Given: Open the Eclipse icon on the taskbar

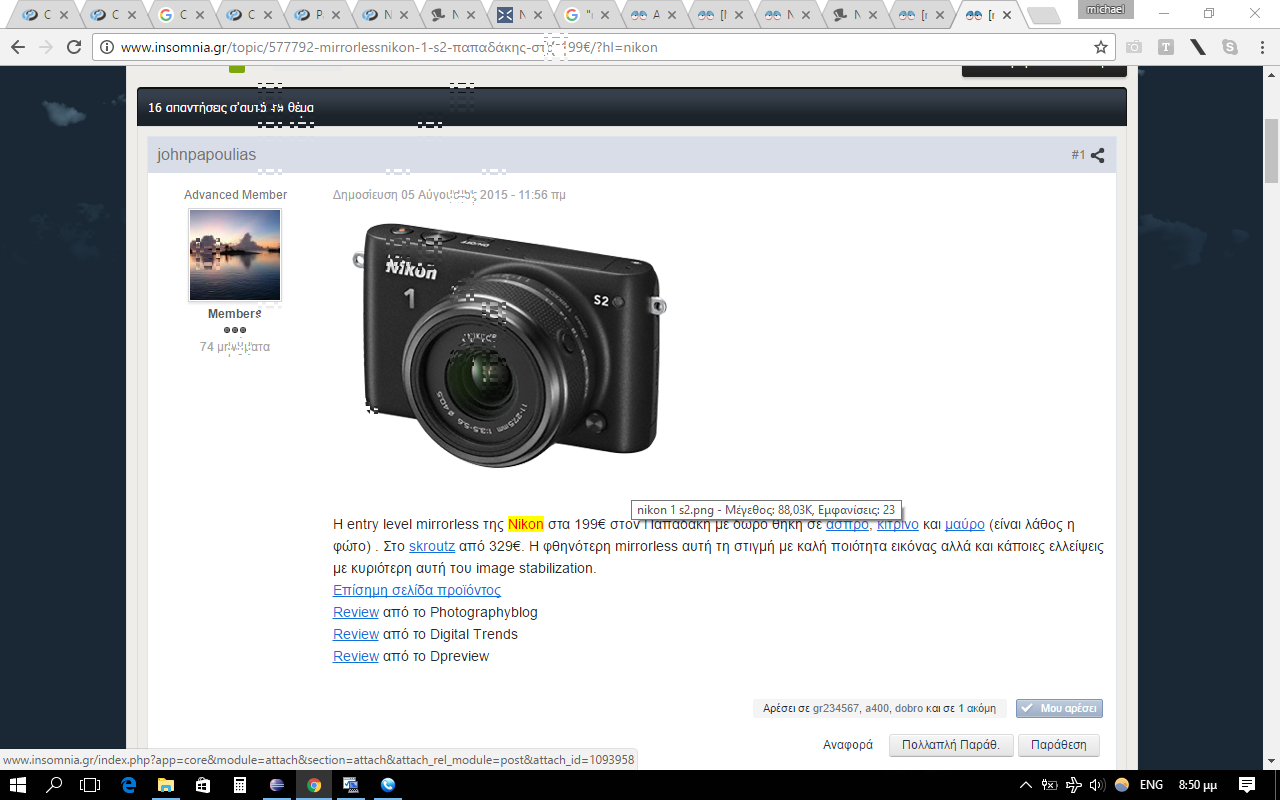Looking at the screenshot, I should pos(277,785).
